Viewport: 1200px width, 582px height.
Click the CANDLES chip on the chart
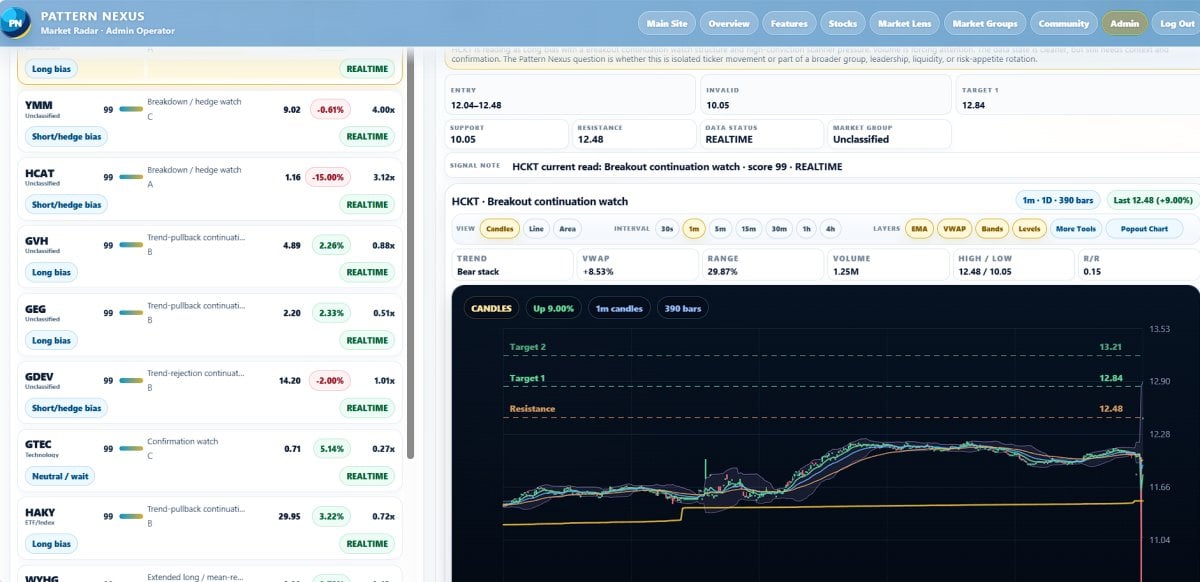pyautogui.click(x=491, y=308)
